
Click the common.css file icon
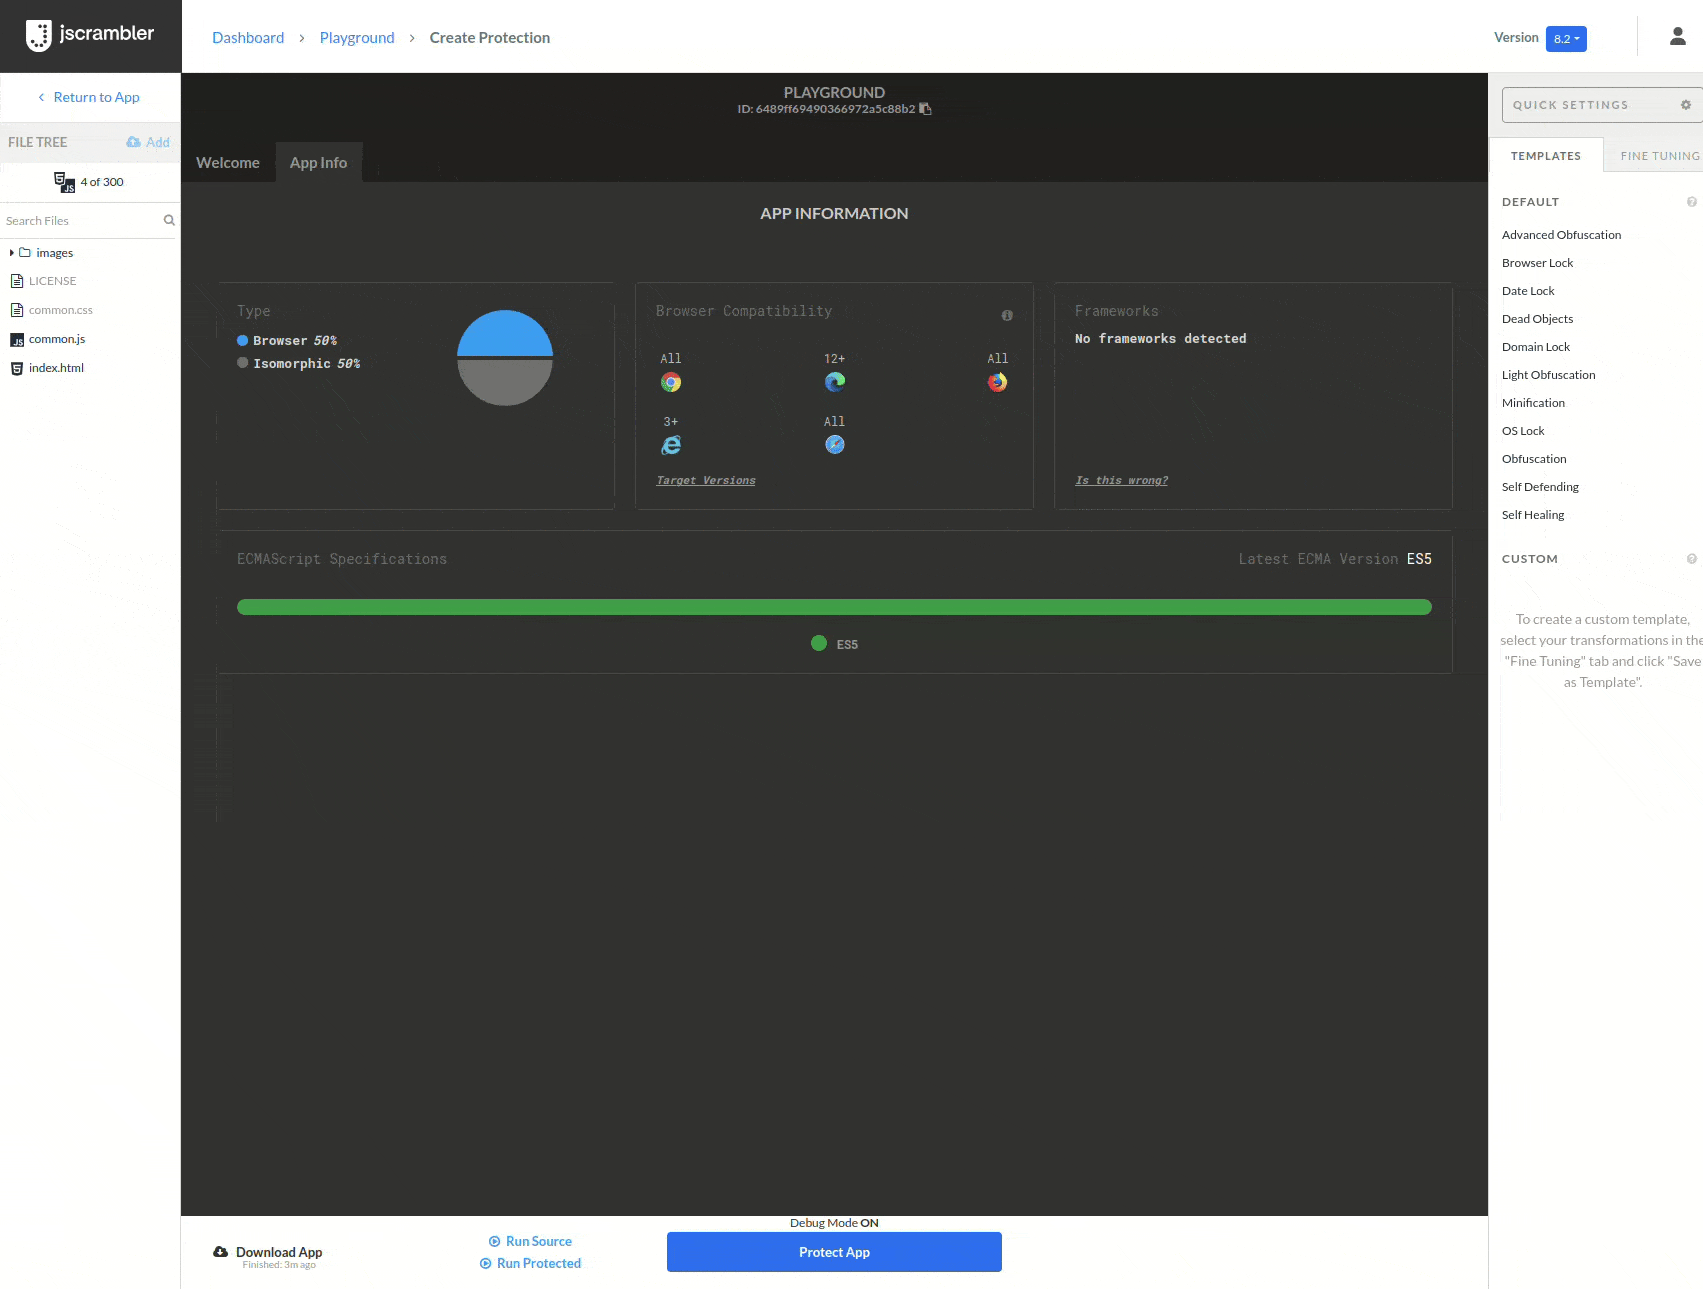point(17,310)
